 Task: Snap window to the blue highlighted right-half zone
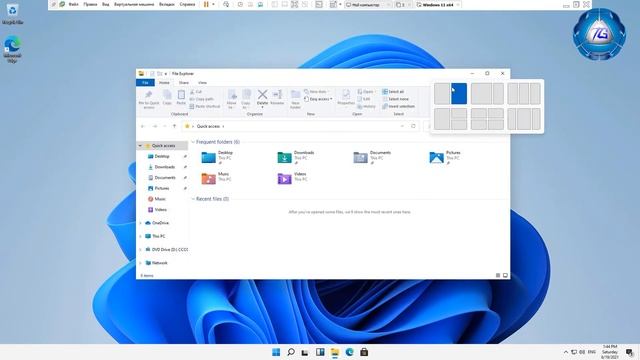[459, 93]
